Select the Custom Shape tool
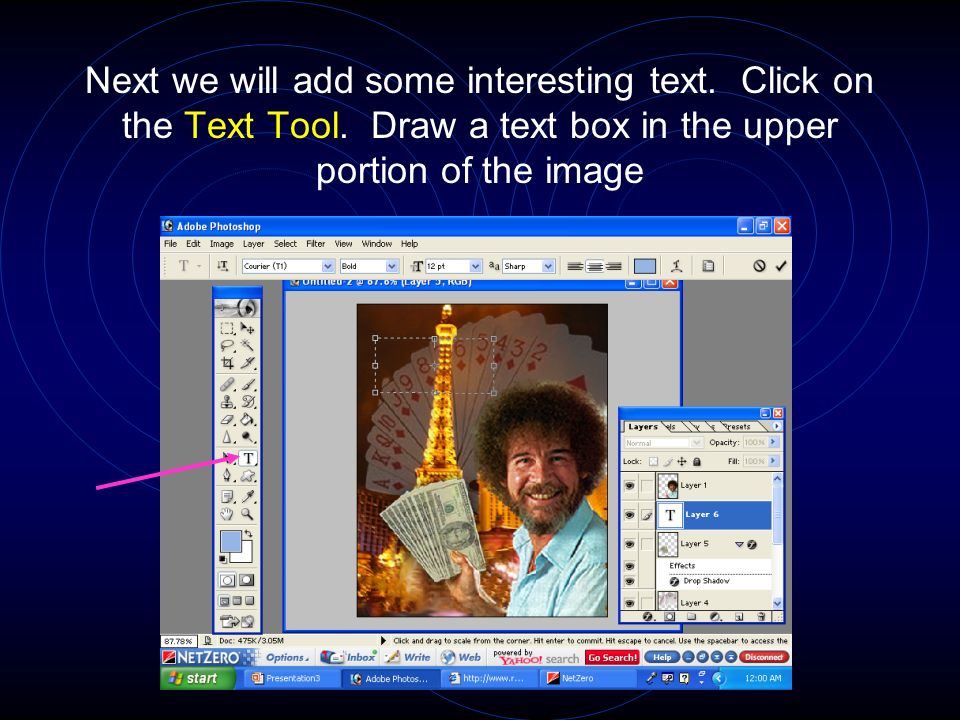Image resolution: width=960 pixels, height=720 pixels. 247,476
